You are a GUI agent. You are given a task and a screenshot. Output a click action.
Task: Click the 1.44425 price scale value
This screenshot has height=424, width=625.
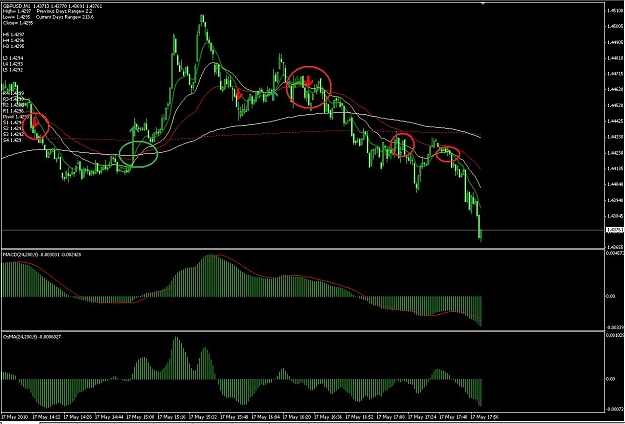[x=614, y=121]
